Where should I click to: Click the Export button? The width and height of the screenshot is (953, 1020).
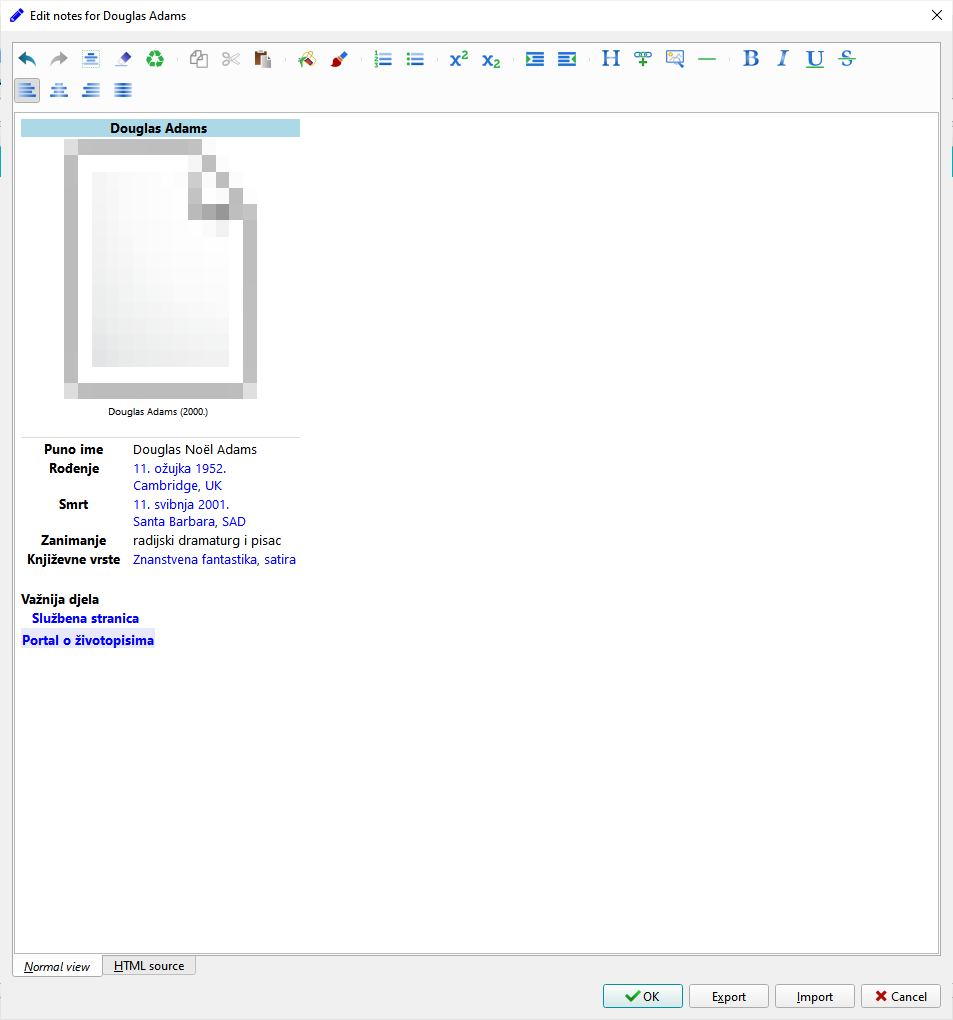tap(729, 996)
